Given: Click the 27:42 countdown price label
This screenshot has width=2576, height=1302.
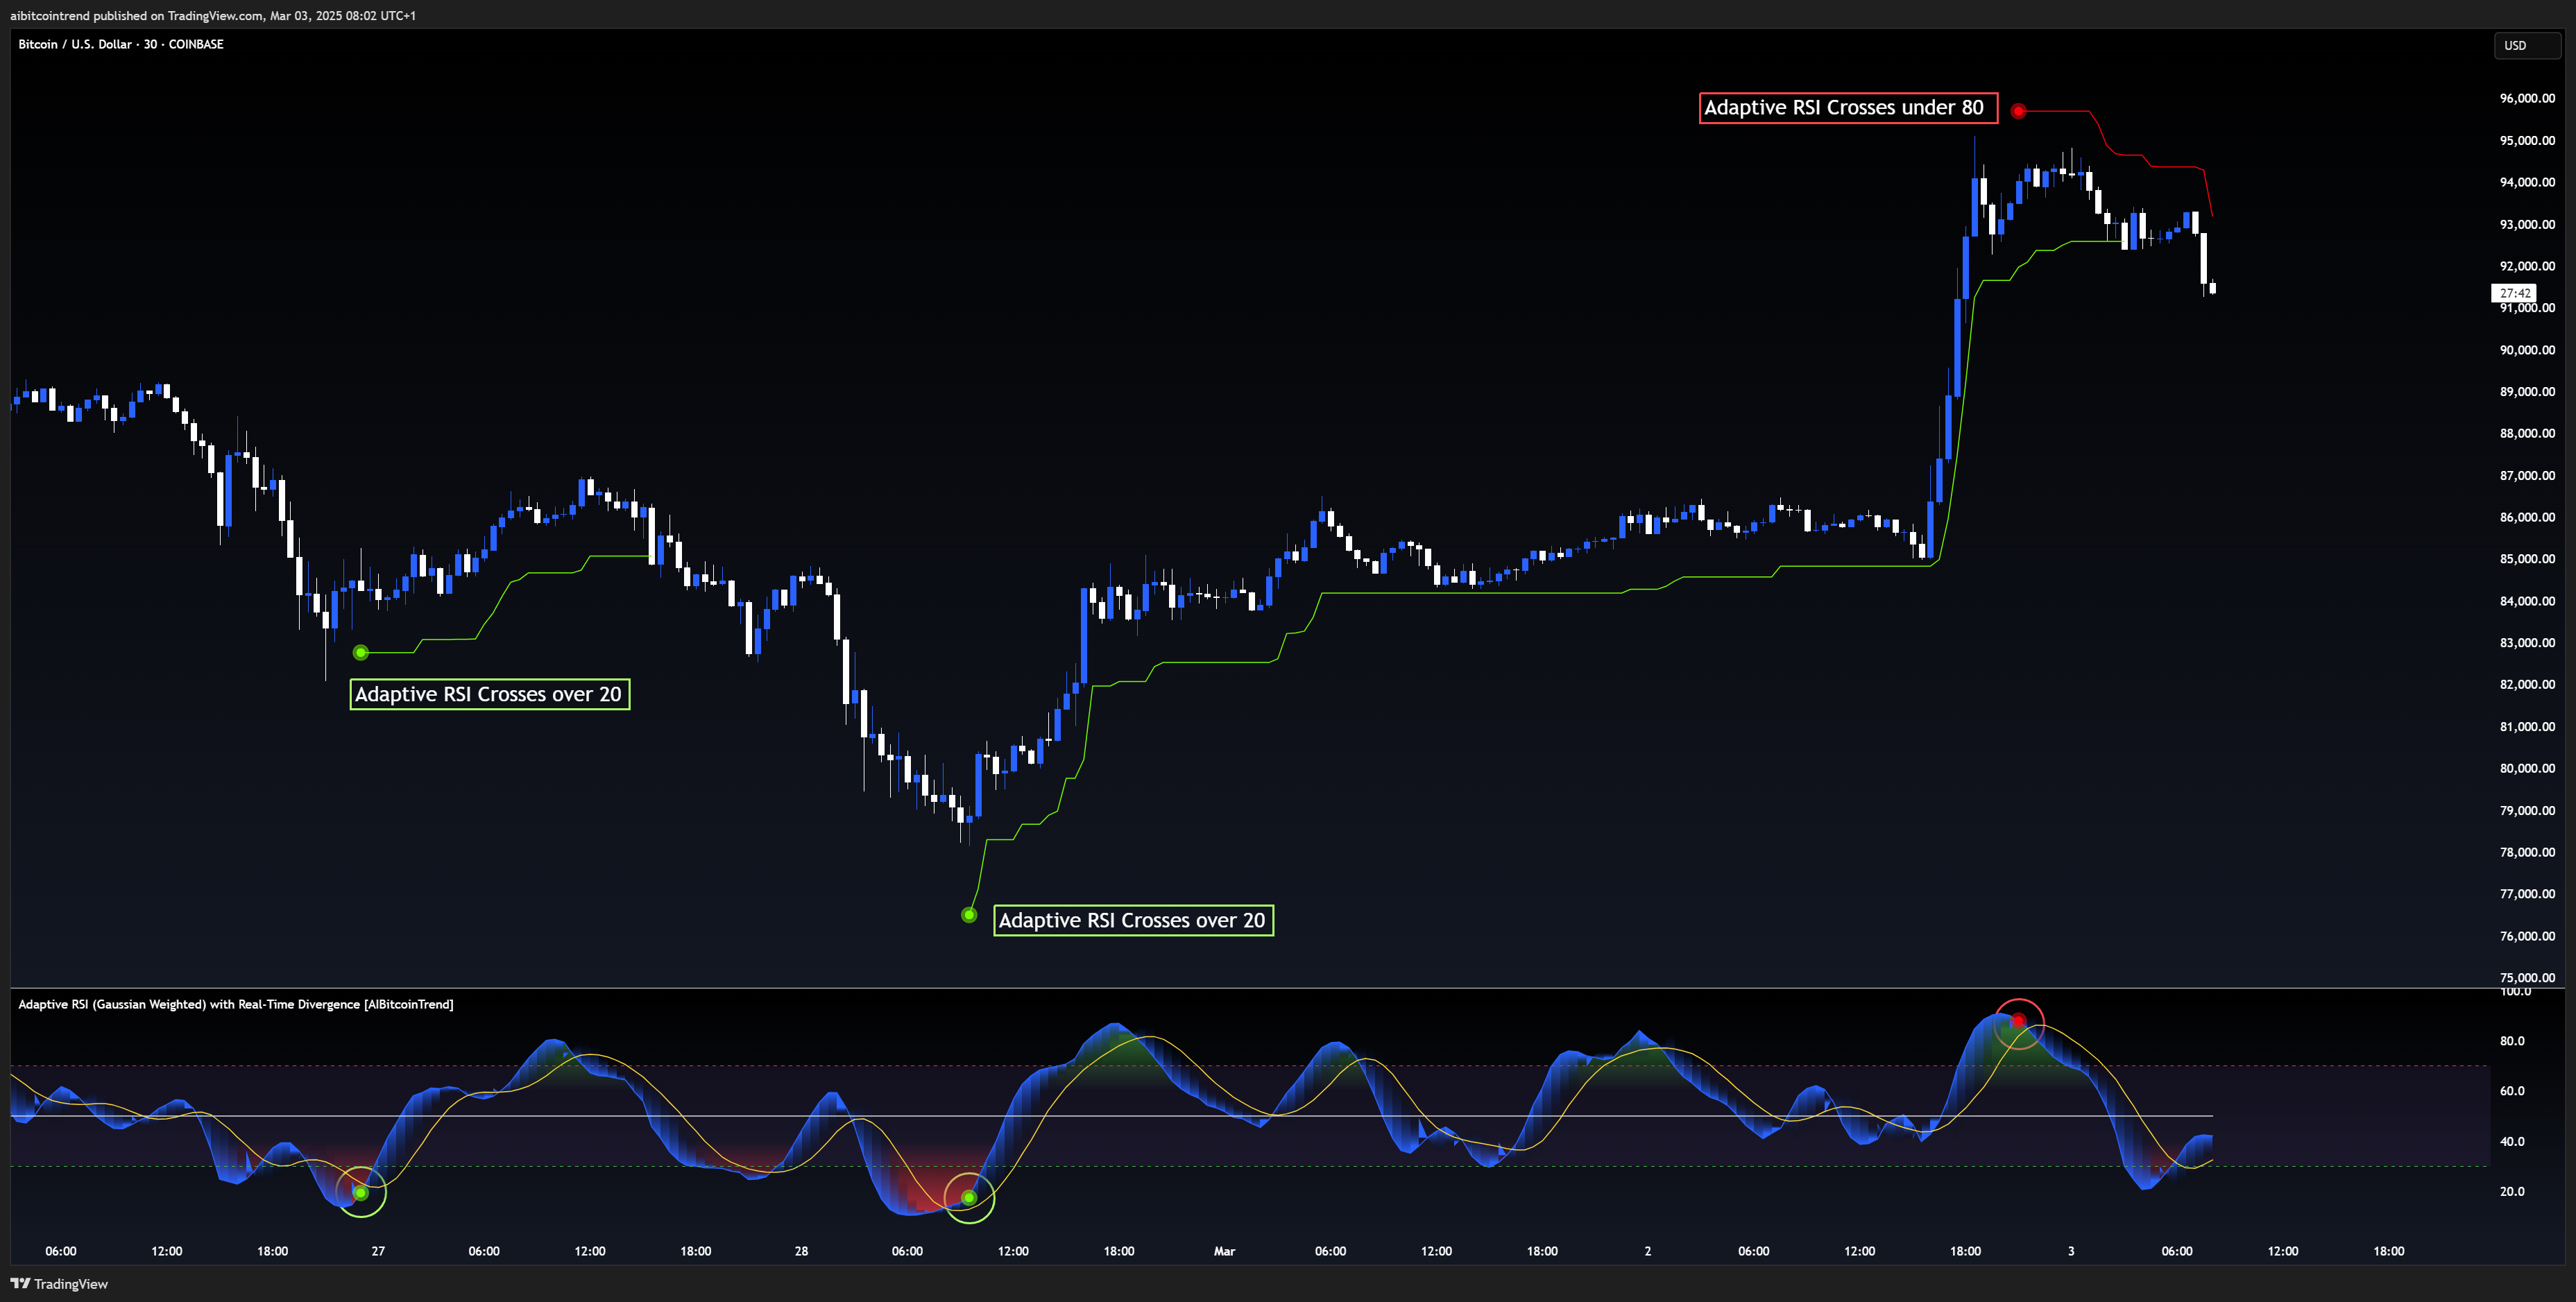Looking at the screenshot, I should point(2514,293).
